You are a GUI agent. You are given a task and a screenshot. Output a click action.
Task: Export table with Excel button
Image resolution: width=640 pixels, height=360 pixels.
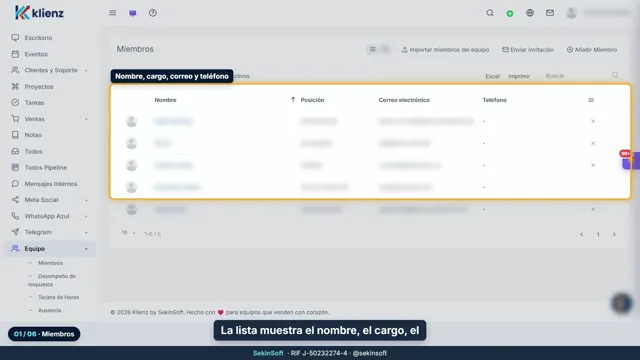(492, 76)
